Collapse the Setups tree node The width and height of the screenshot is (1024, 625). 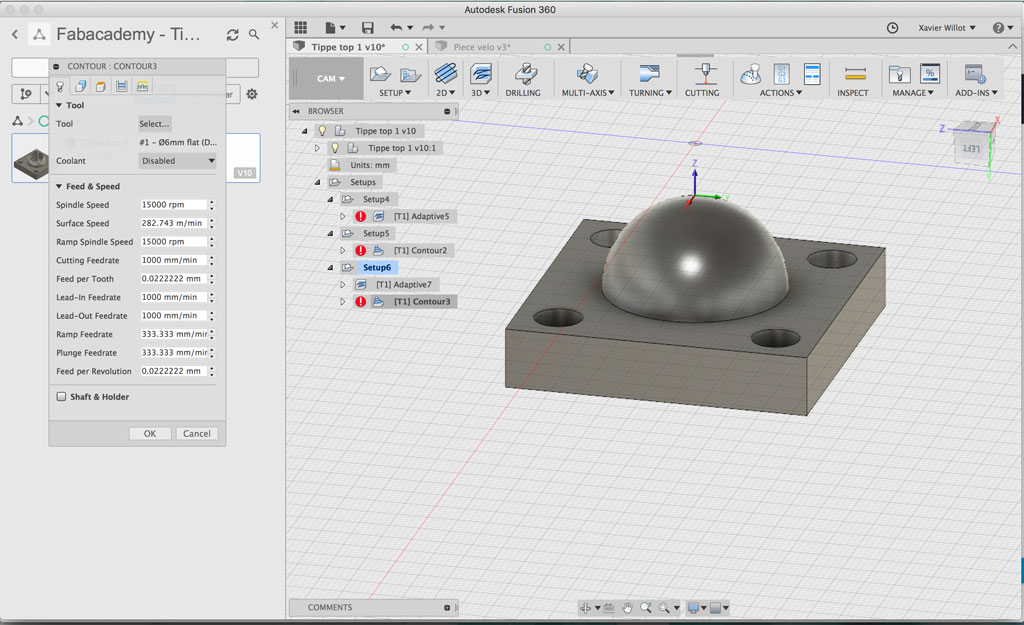(317, 182)
